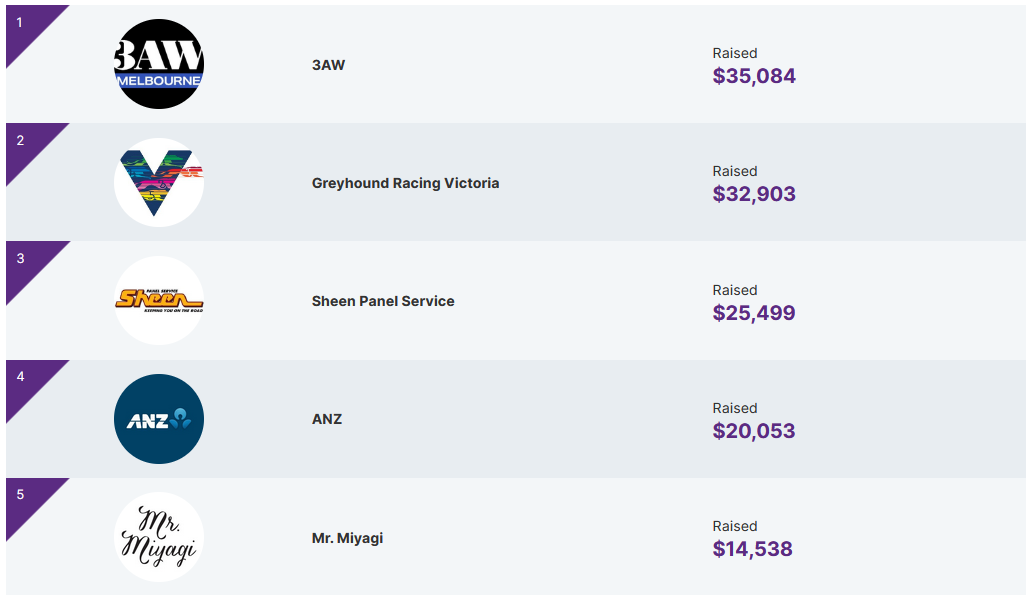
Task: Click the ANZ bank logo
Action: point(159,419)
